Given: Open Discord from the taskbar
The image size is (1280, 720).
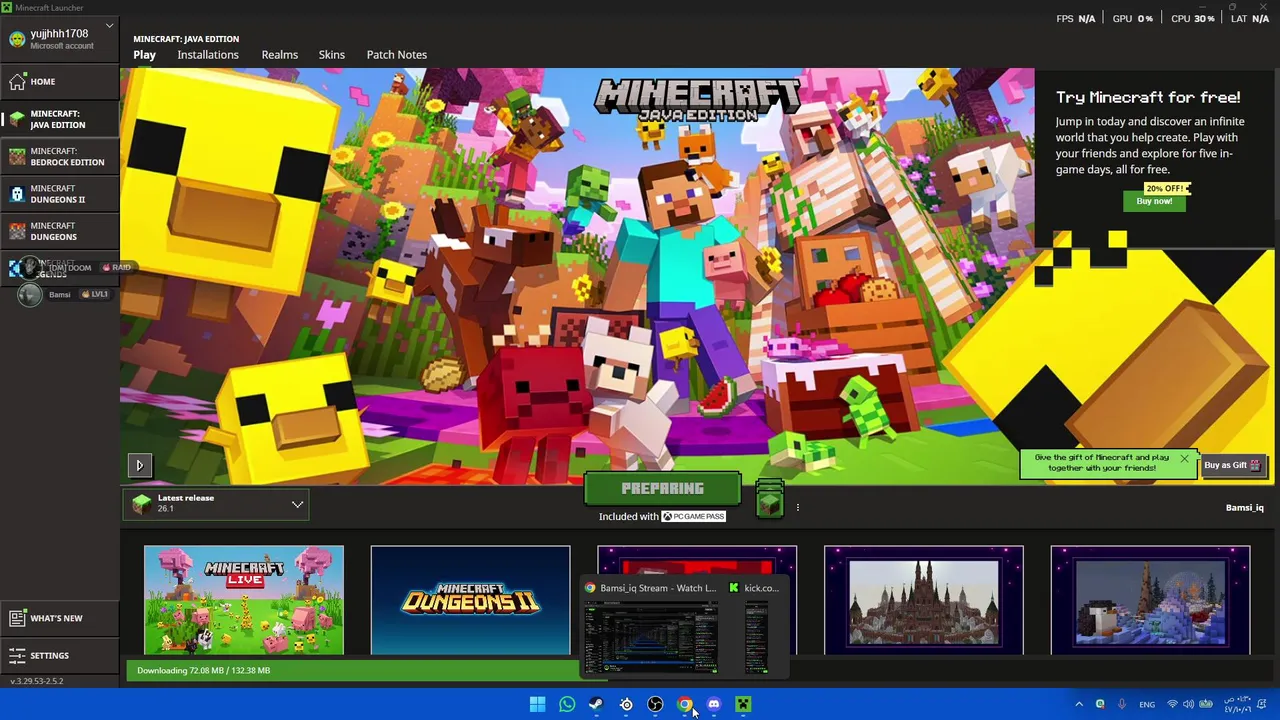Looking at the screenshot, I should point(714,705).
